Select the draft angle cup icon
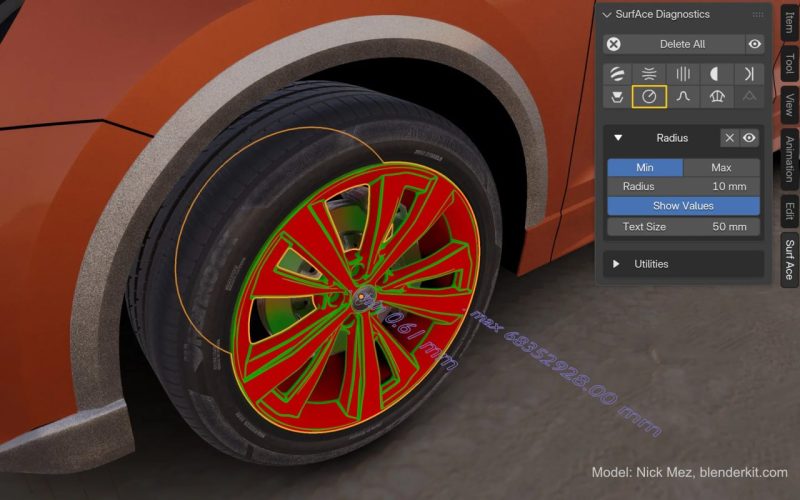This screenshot has width=800, height=500. 618,97
